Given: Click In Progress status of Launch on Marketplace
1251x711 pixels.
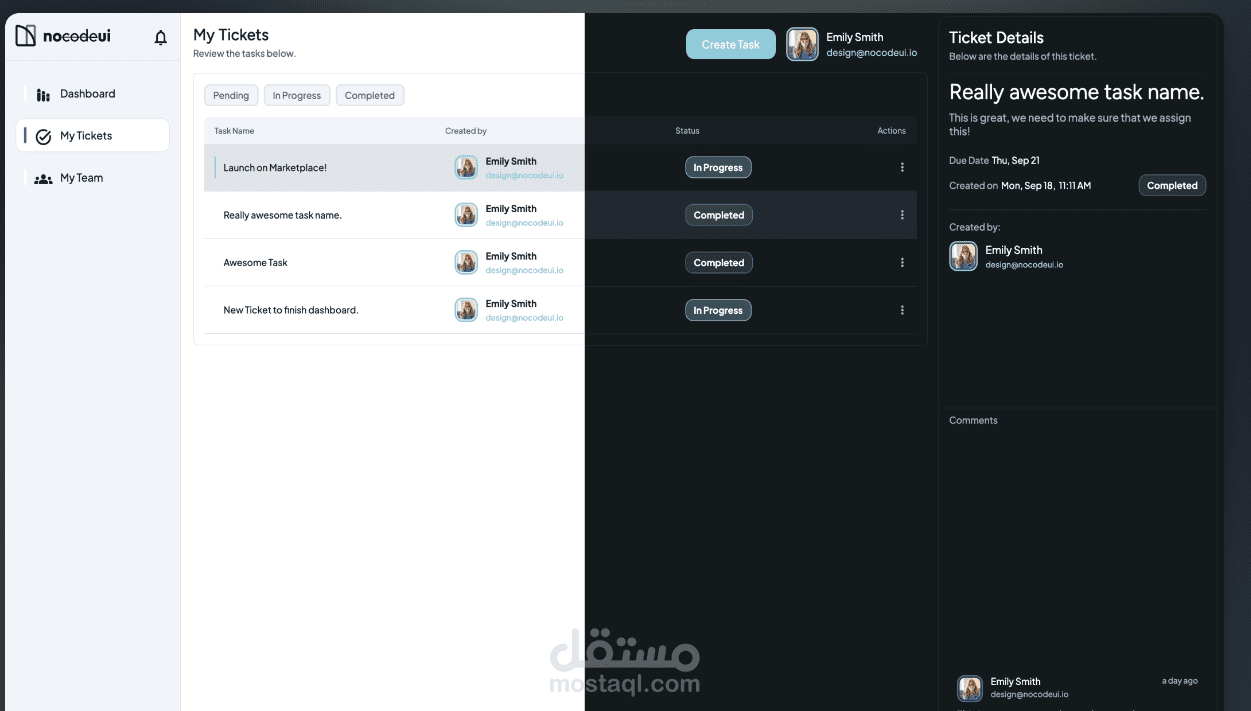Looking at the screenshot, I should point(718,168).
